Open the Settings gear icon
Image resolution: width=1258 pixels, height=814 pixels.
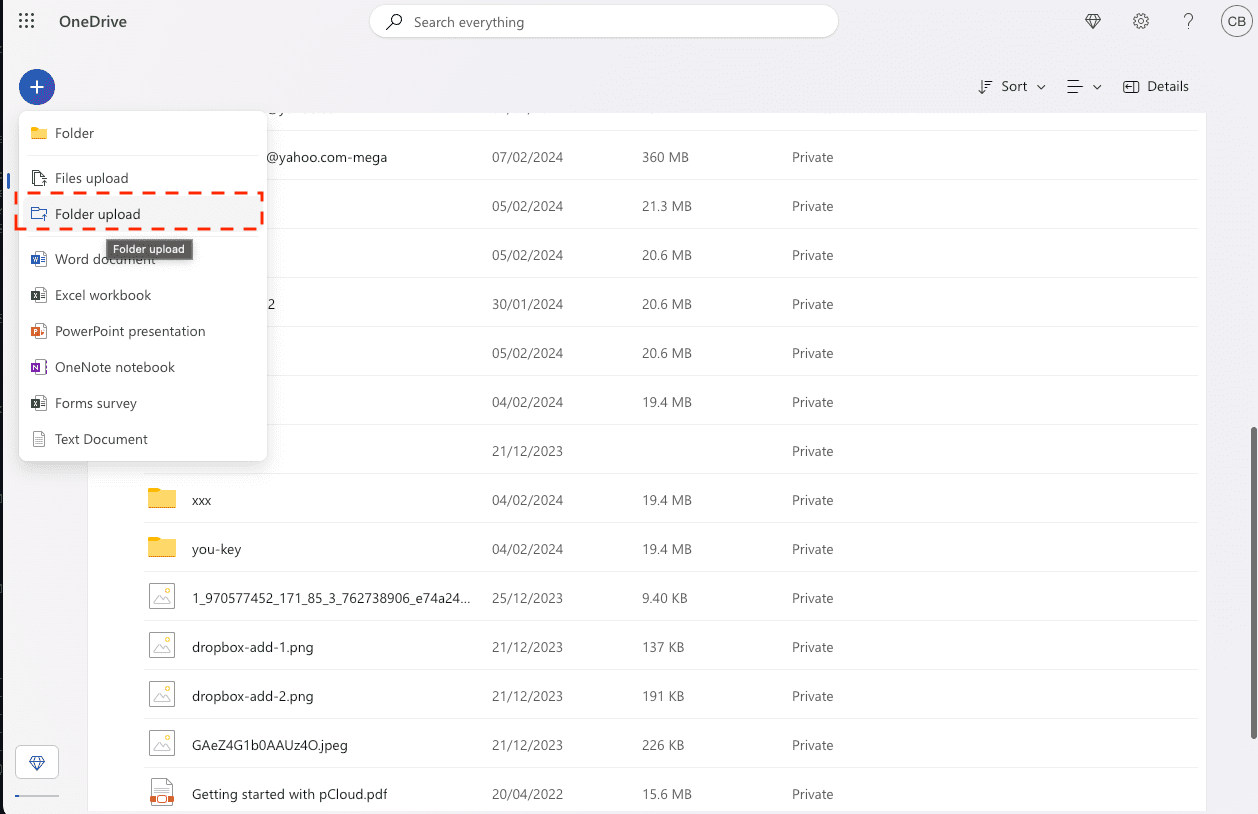click(x=1141, y=21)
